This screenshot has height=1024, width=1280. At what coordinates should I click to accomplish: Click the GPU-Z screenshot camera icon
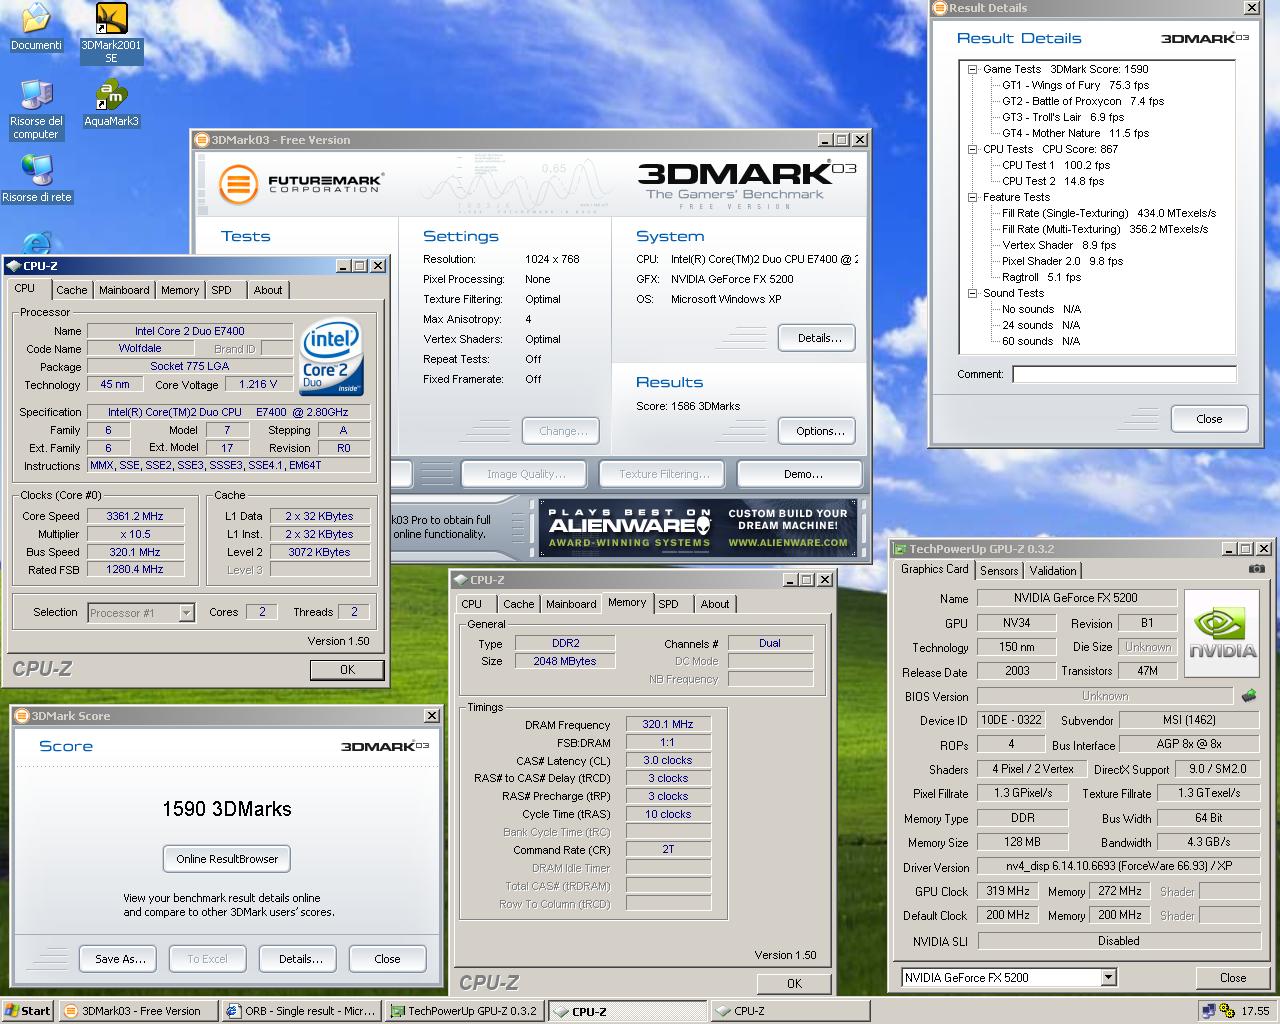coord(1256,569)
